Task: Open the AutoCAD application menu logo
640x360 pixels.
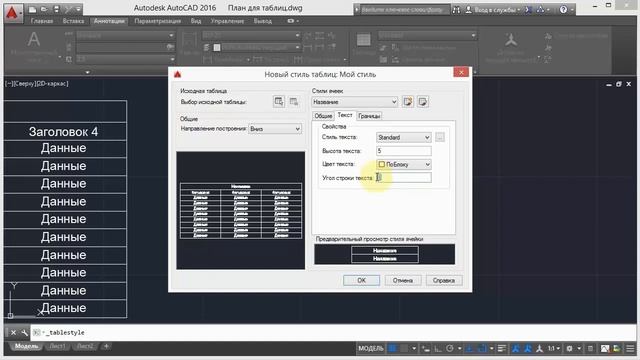Action: (13, 13)
